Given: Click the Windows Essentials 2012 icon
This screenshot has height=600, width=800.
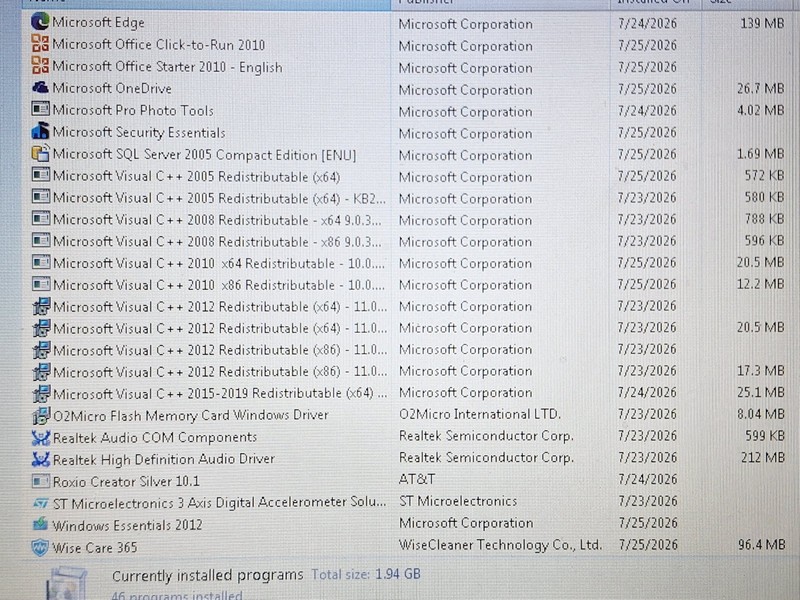Looking at the screenshot, I should pos(41,524).
